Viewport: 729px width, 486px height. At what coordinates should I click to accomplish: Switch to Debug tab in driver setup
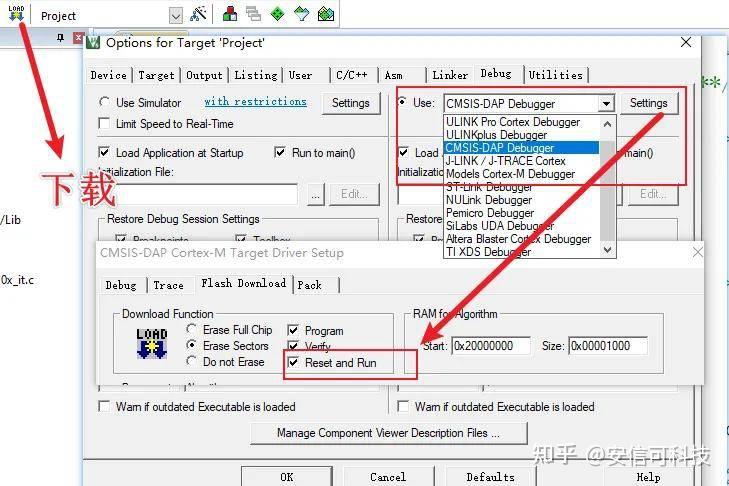121,285
